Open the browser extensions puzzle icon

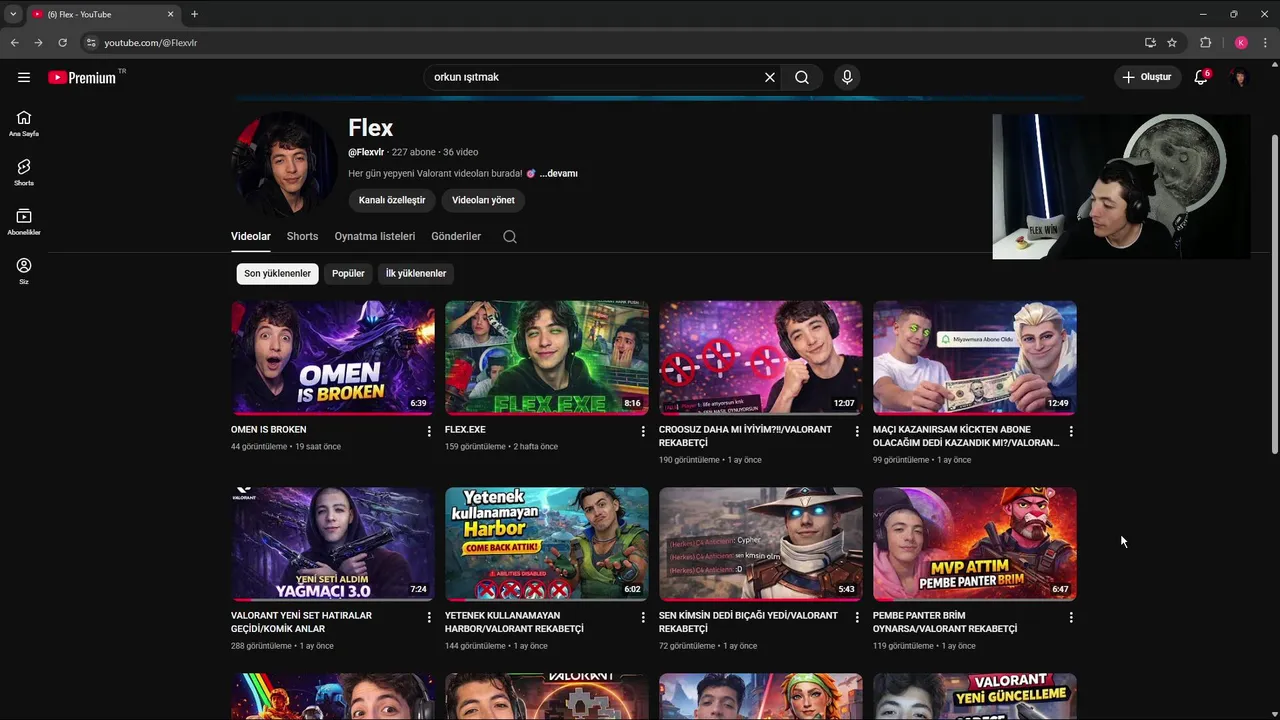(1205, 43)
